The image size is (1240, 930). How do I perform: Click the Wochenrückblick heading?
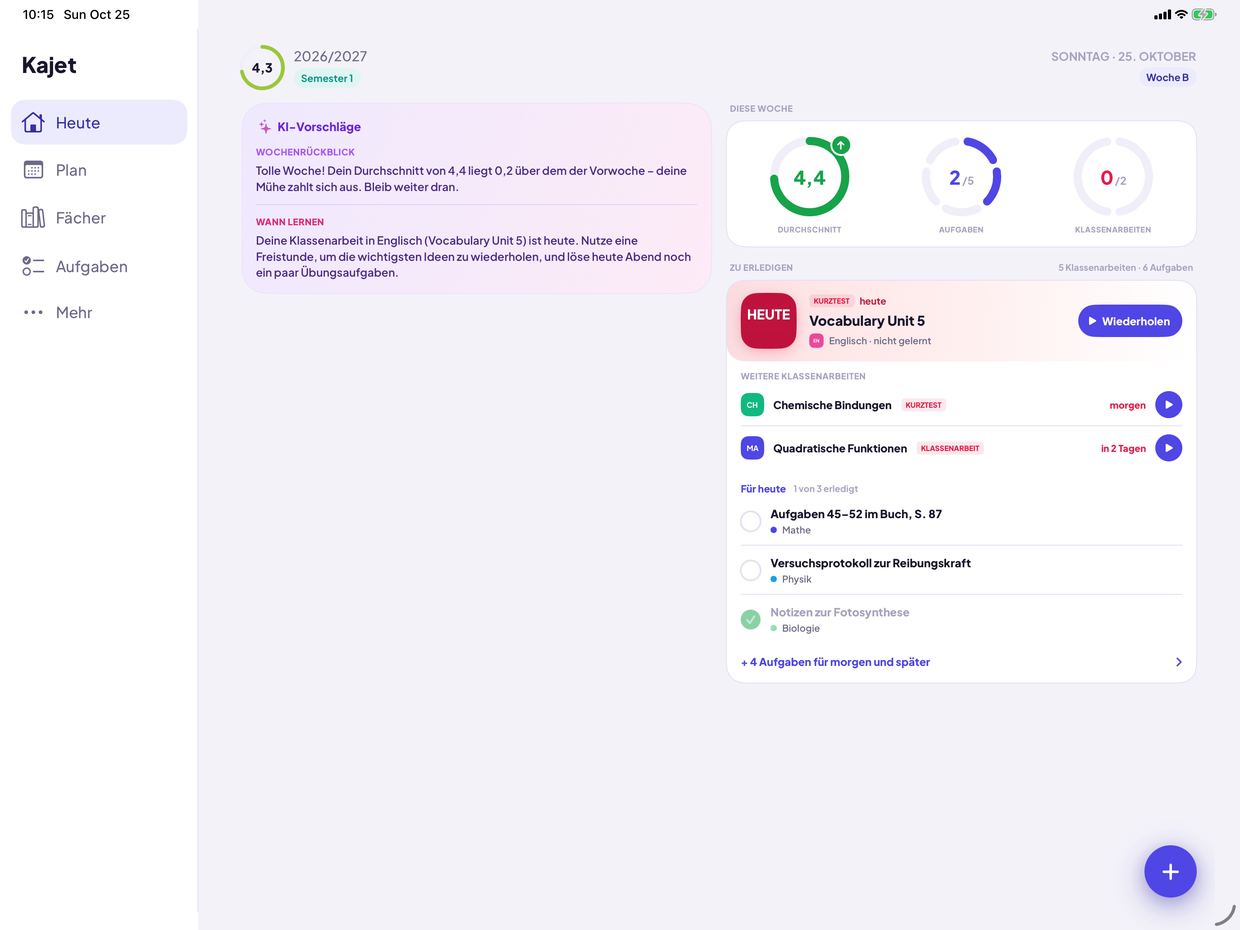[x=305, y=152]
